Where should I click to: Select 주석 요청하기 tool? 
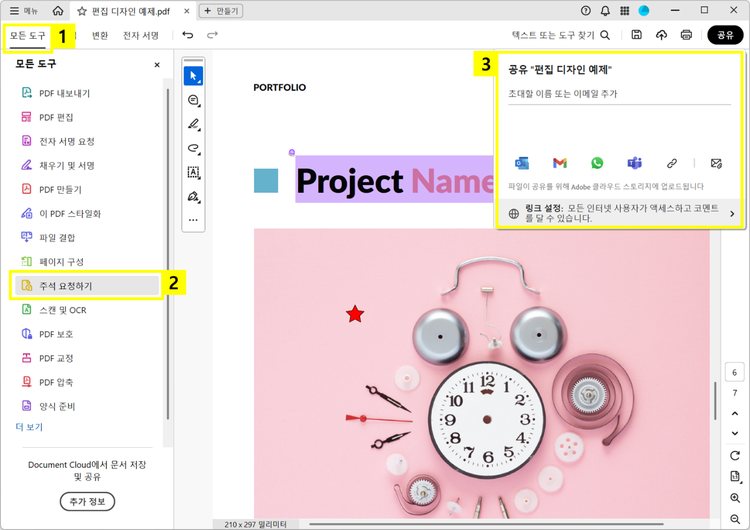(x=87, y=286)
